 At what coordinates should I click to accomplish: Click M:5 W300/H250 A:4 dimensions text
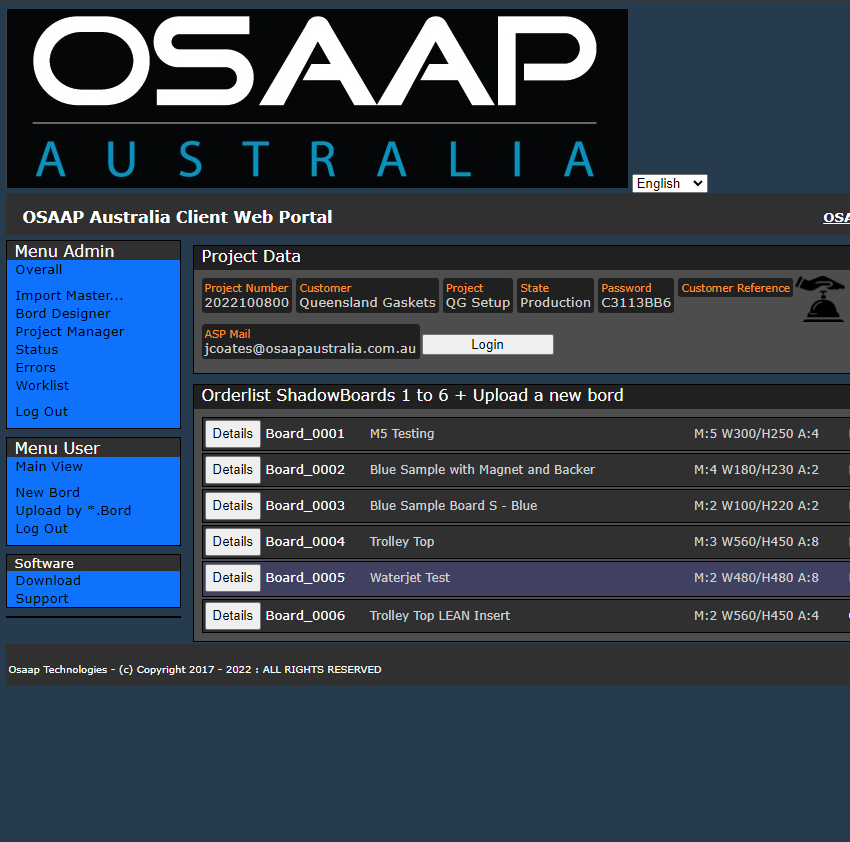click(x=756, y=434)
